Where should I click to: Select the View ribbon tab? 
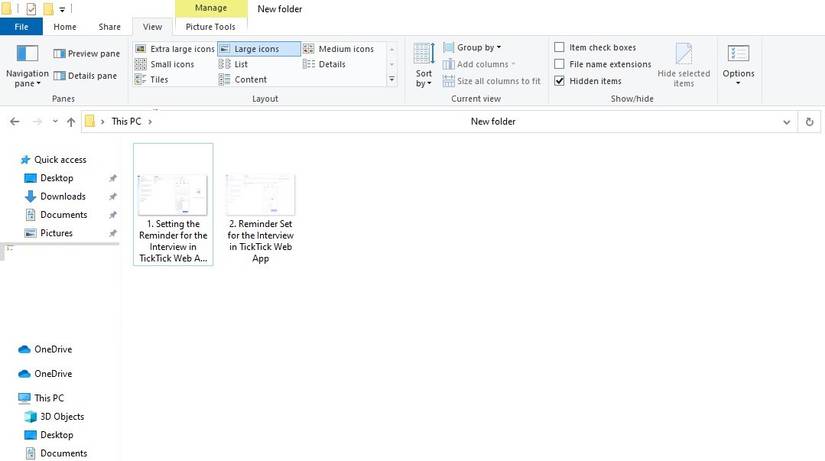coord(152,27)
